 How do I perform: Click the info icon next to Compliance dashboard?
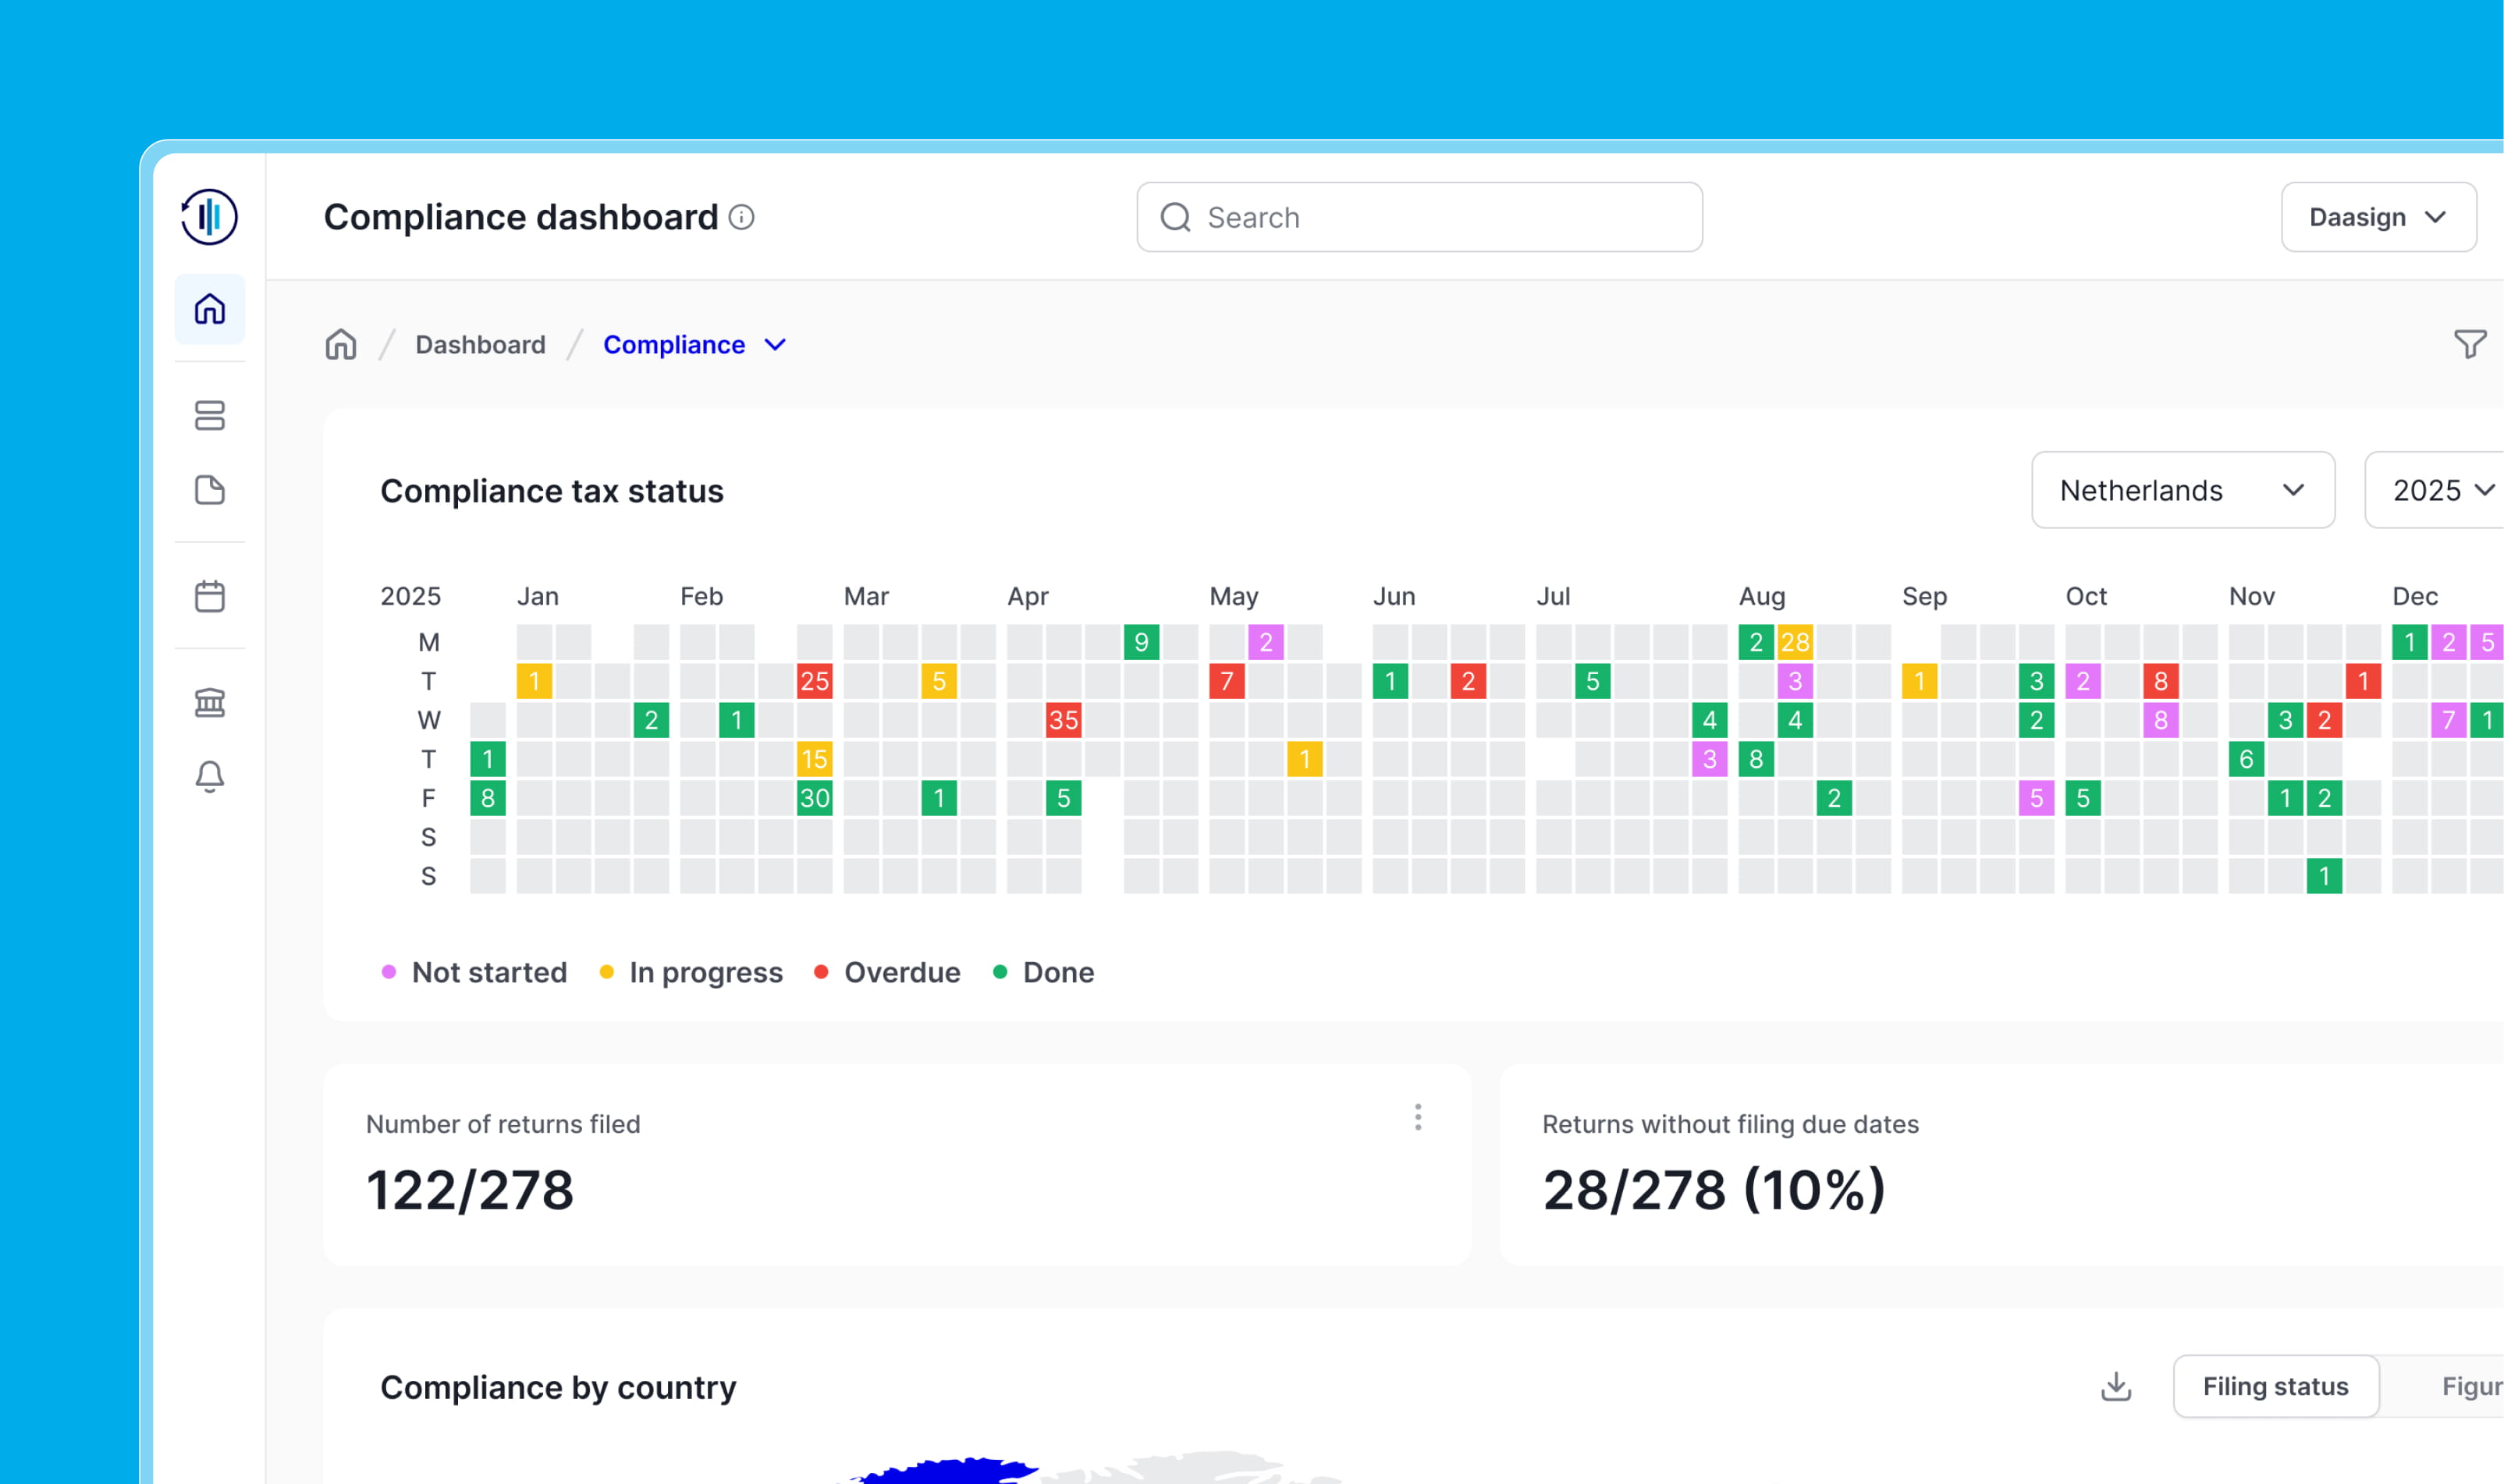pyautogui.click(x=741, y=217)
